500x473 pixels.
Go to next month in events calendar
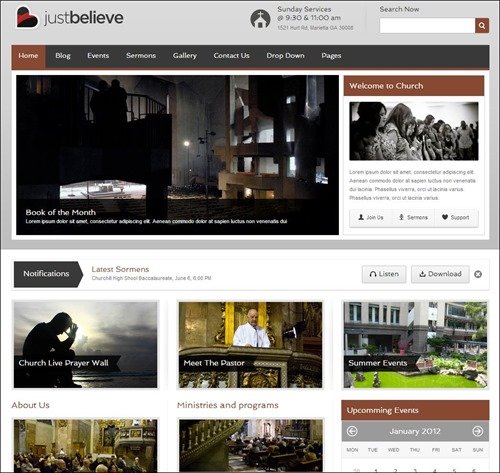point(478,431)
